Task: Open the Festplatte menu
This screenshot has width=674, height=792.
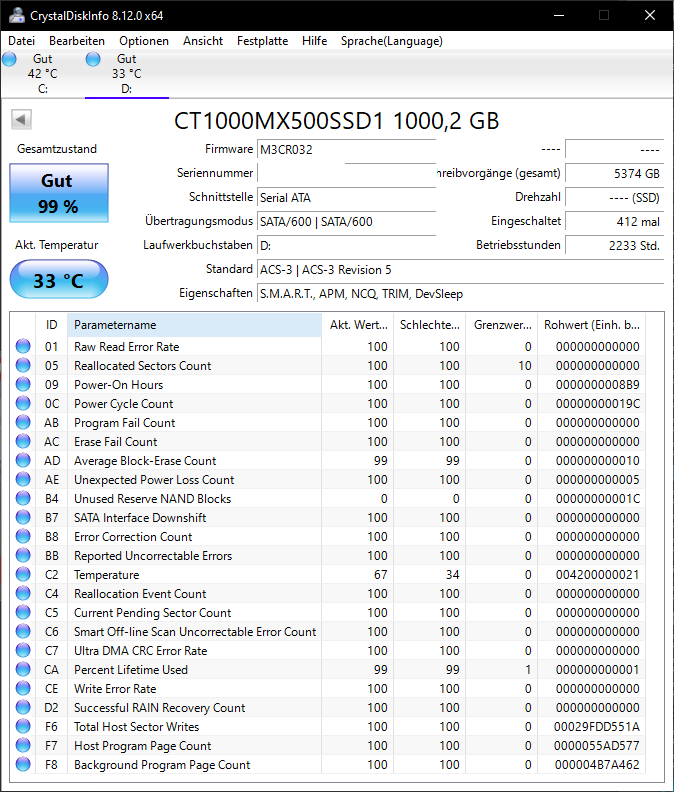Action: click(x=262, y=41)
